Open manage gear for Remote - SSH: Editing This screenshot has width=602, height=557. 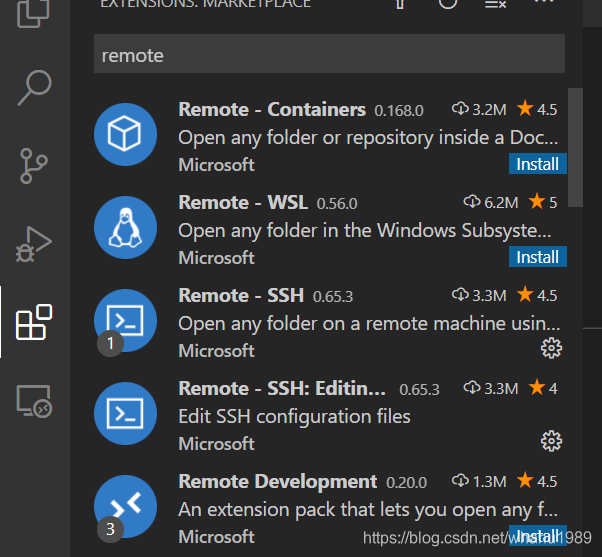tap(551, 441)
